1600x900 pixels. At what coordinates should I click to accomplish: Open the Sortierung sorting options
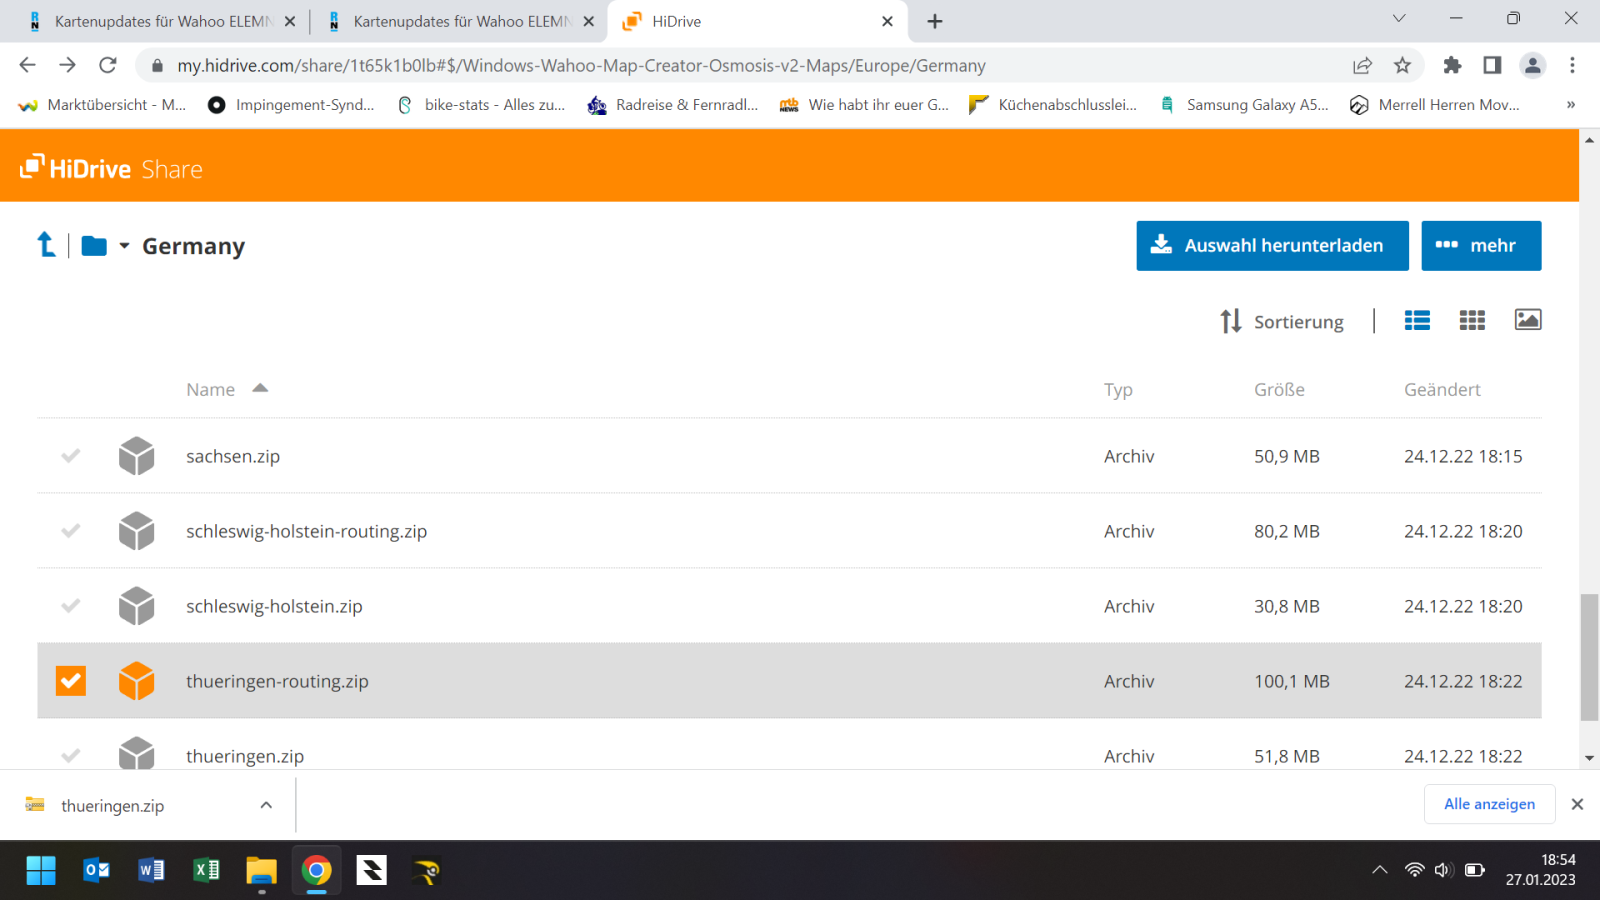(x=1282, y=321)
